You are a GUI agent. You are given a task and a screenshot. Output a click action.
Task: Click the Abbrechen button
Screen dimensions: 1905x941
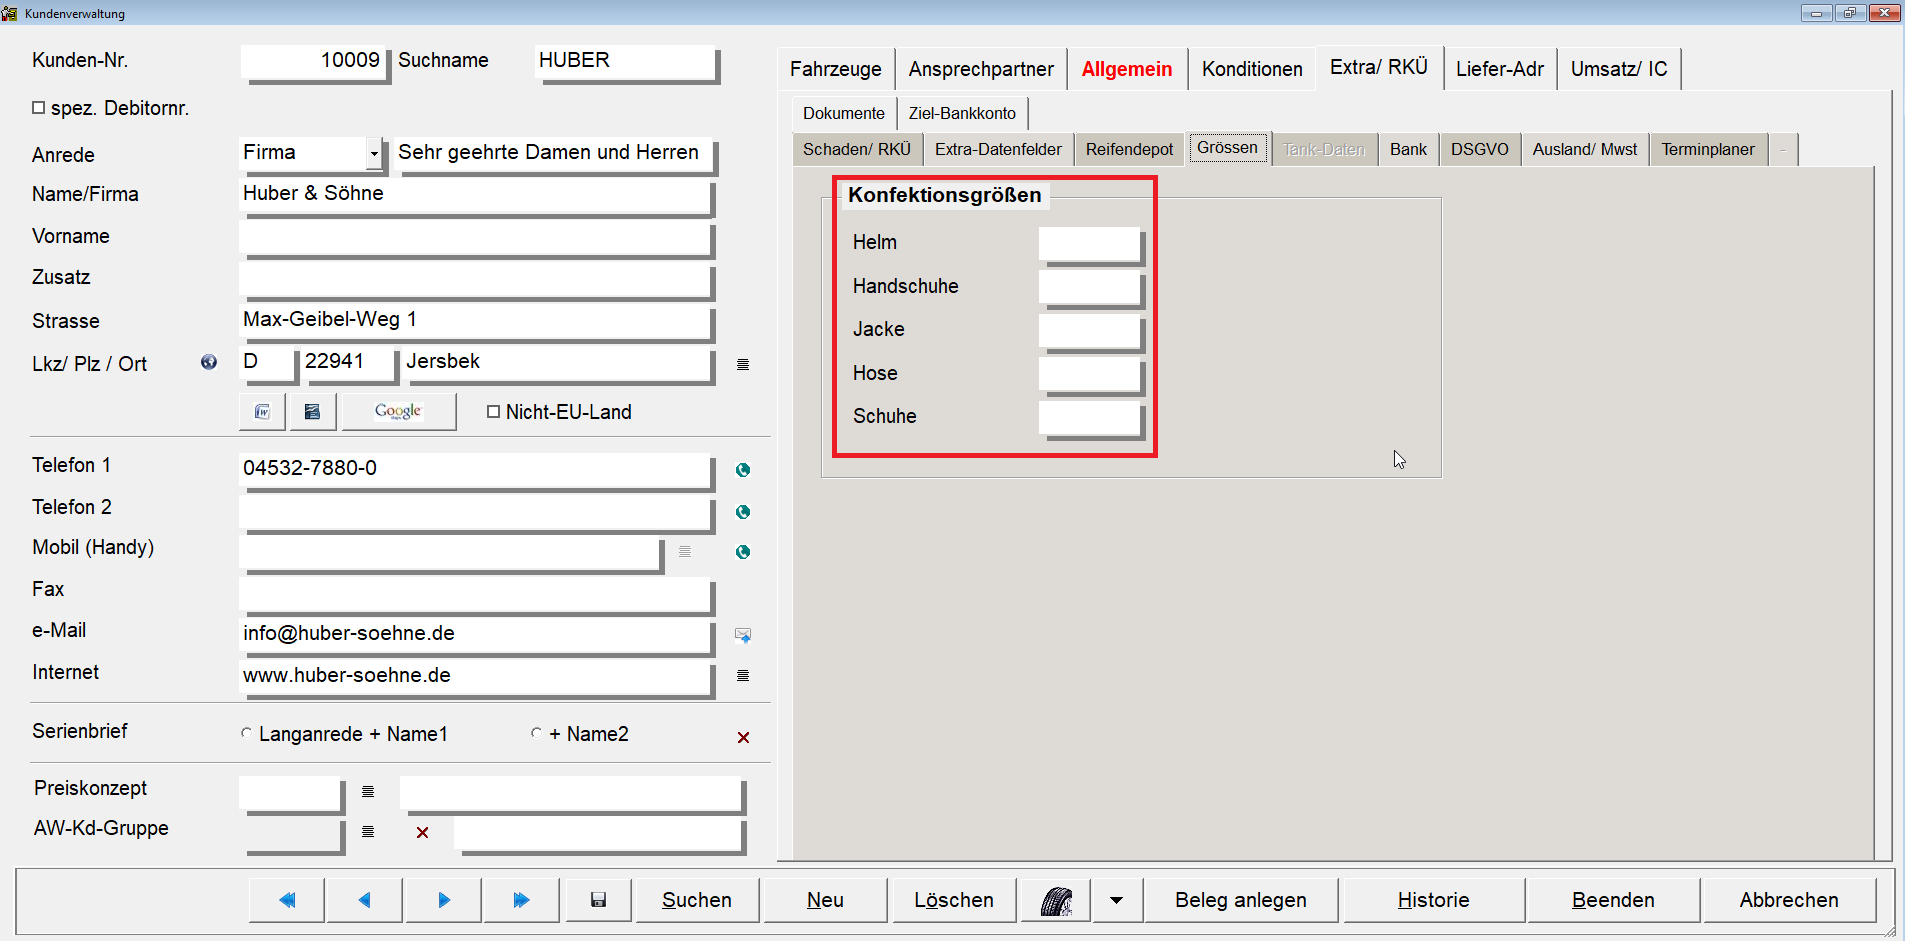coord(1789,900)
